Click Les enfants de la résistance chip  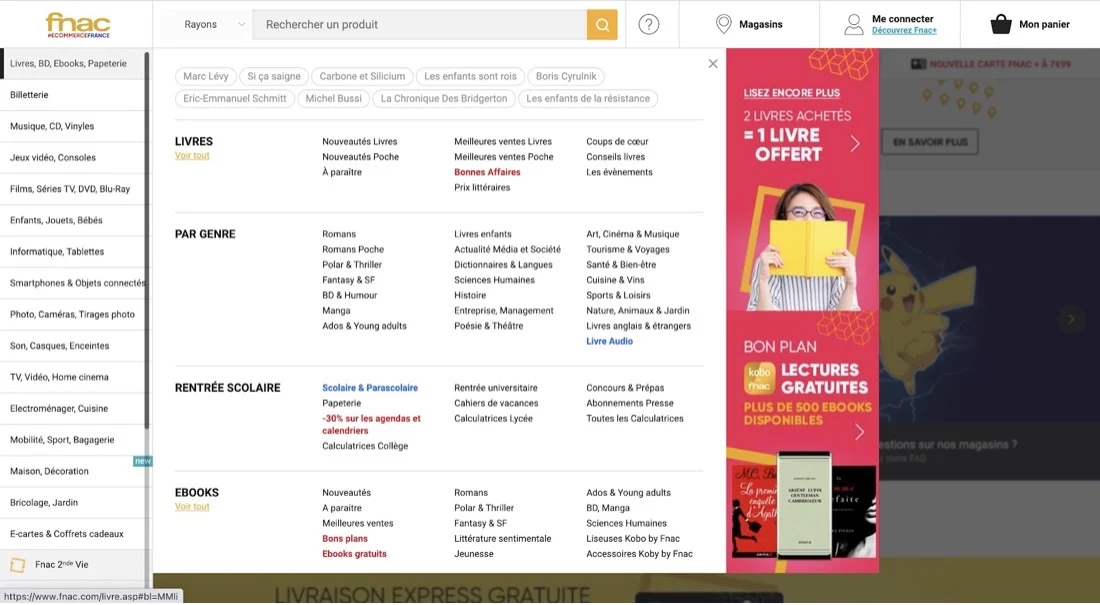(x=588, y=99)
